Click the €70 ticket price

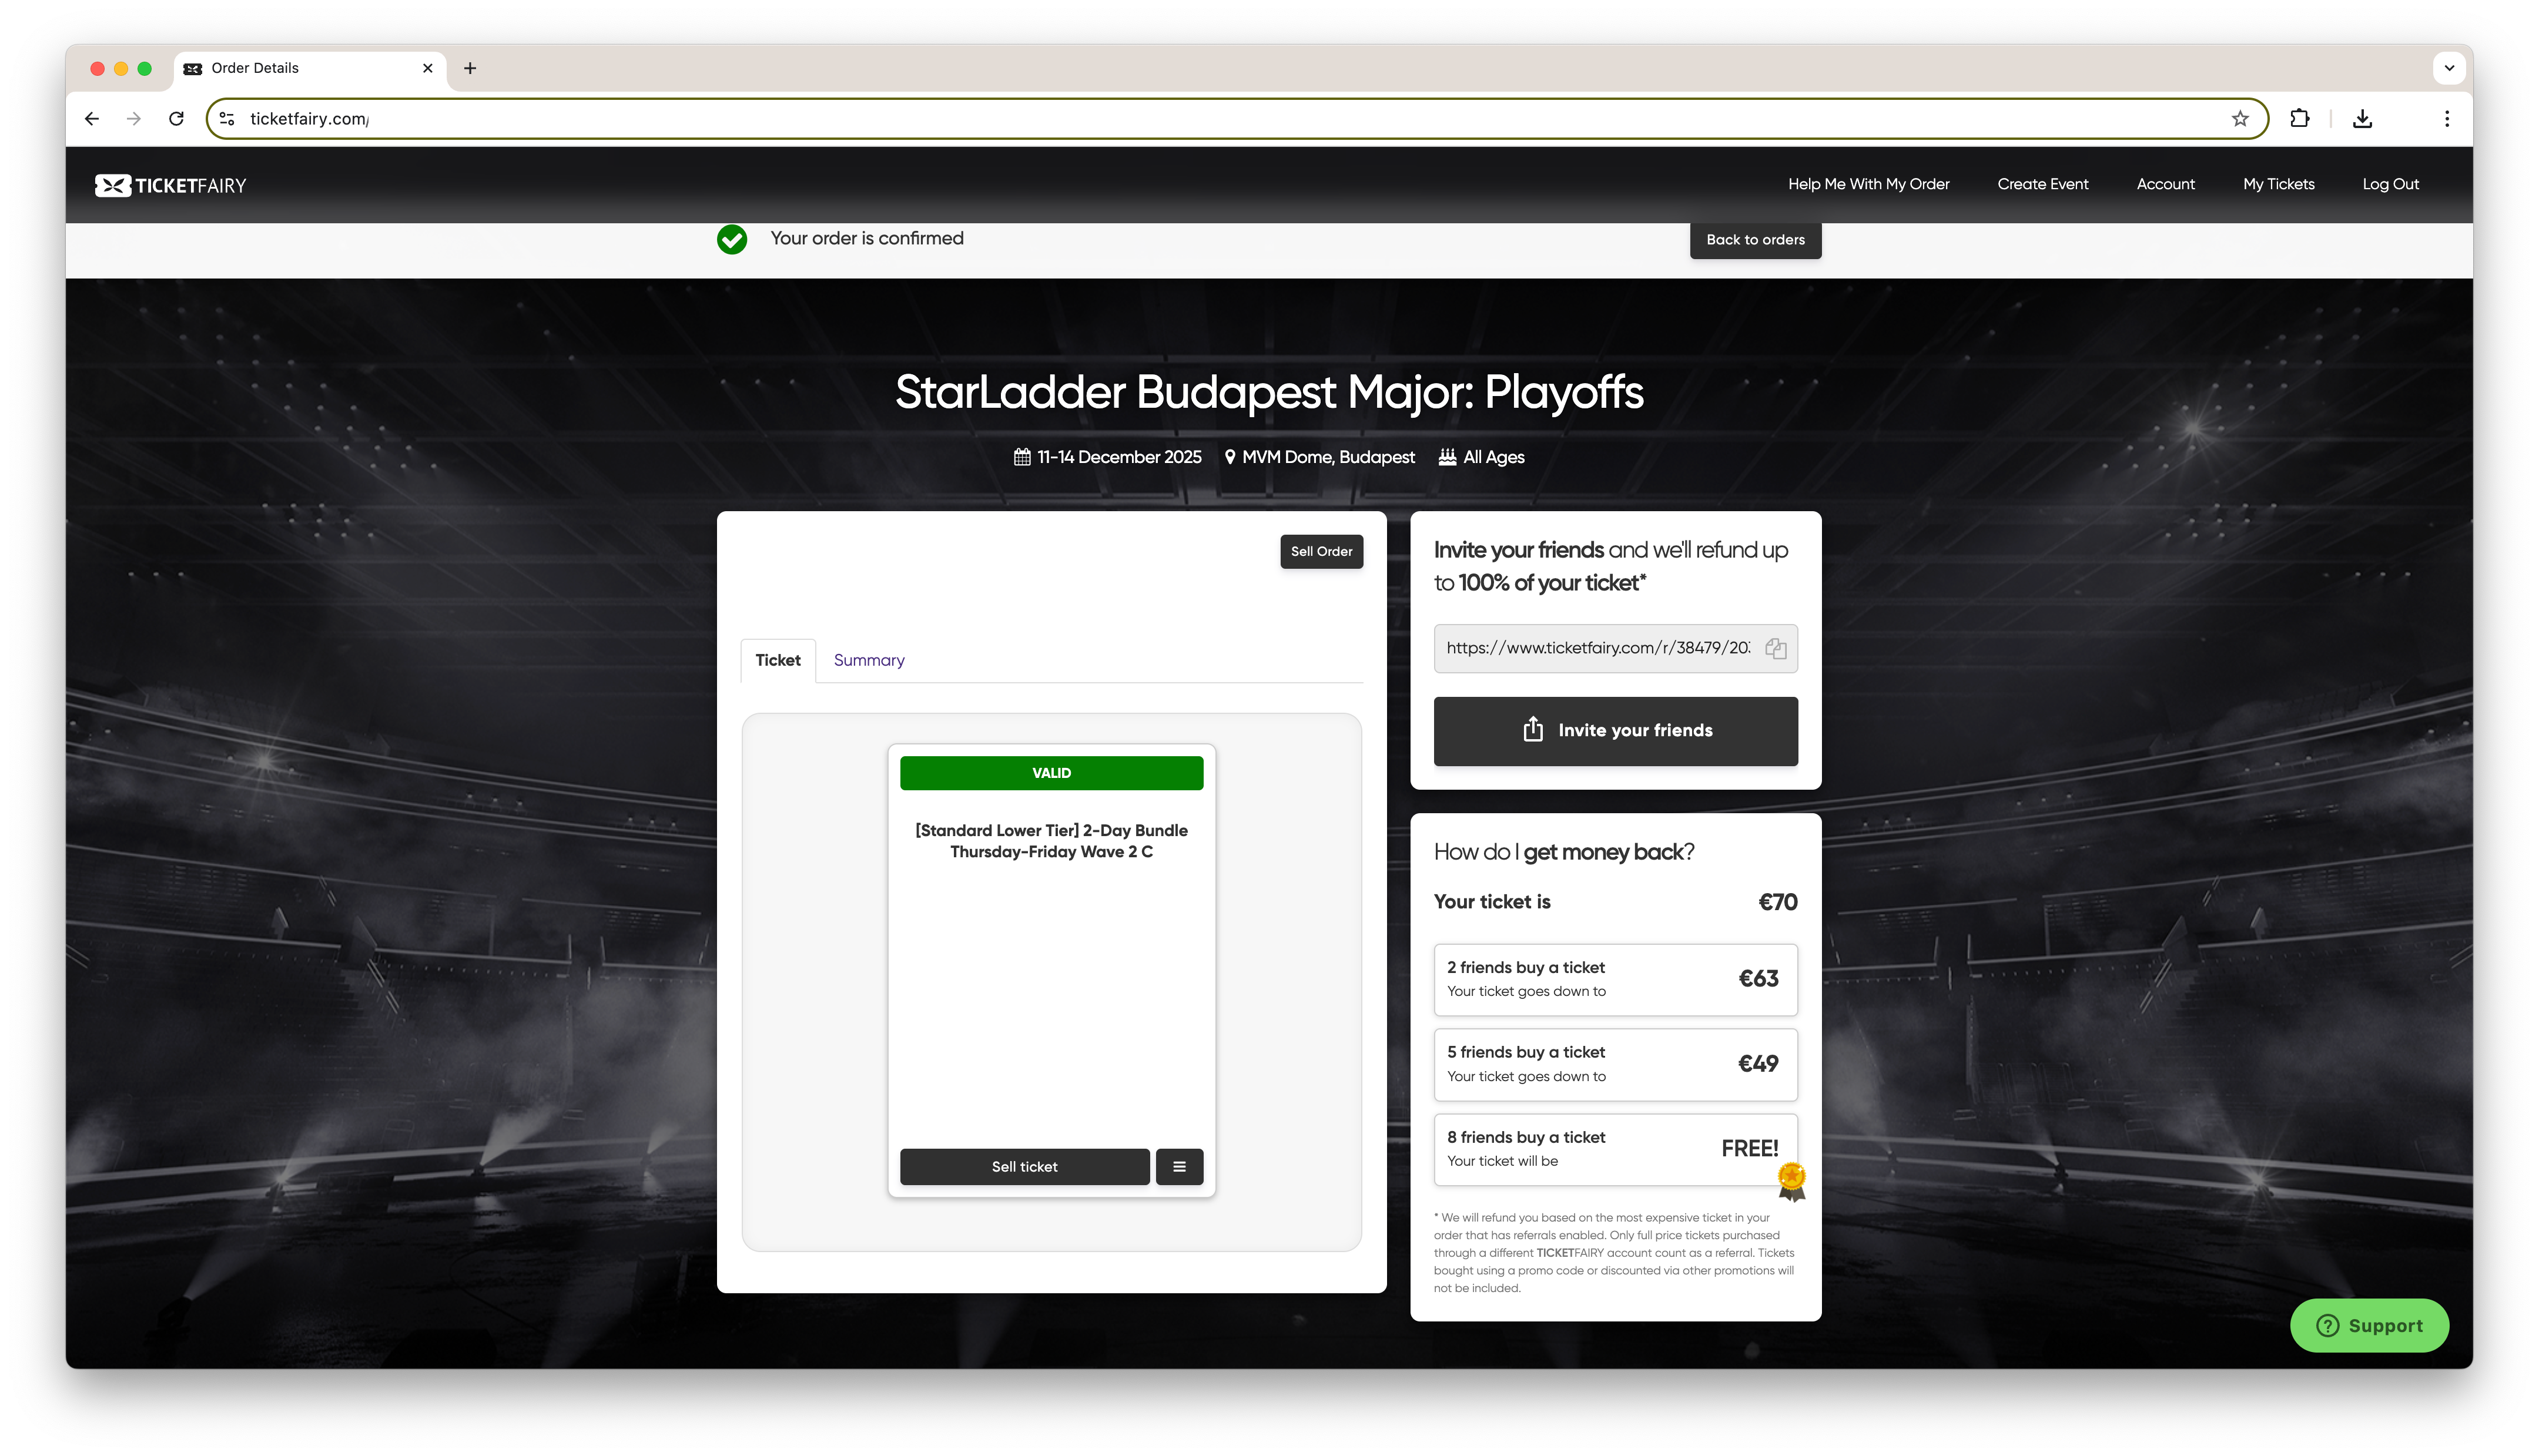coord(1777,902)
